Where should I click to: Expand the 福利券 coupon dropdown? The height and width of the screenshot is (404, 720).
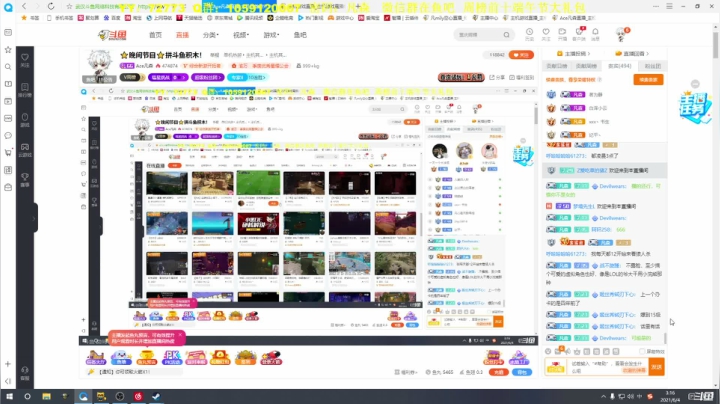pyautogui.click(x=406, y=372)
